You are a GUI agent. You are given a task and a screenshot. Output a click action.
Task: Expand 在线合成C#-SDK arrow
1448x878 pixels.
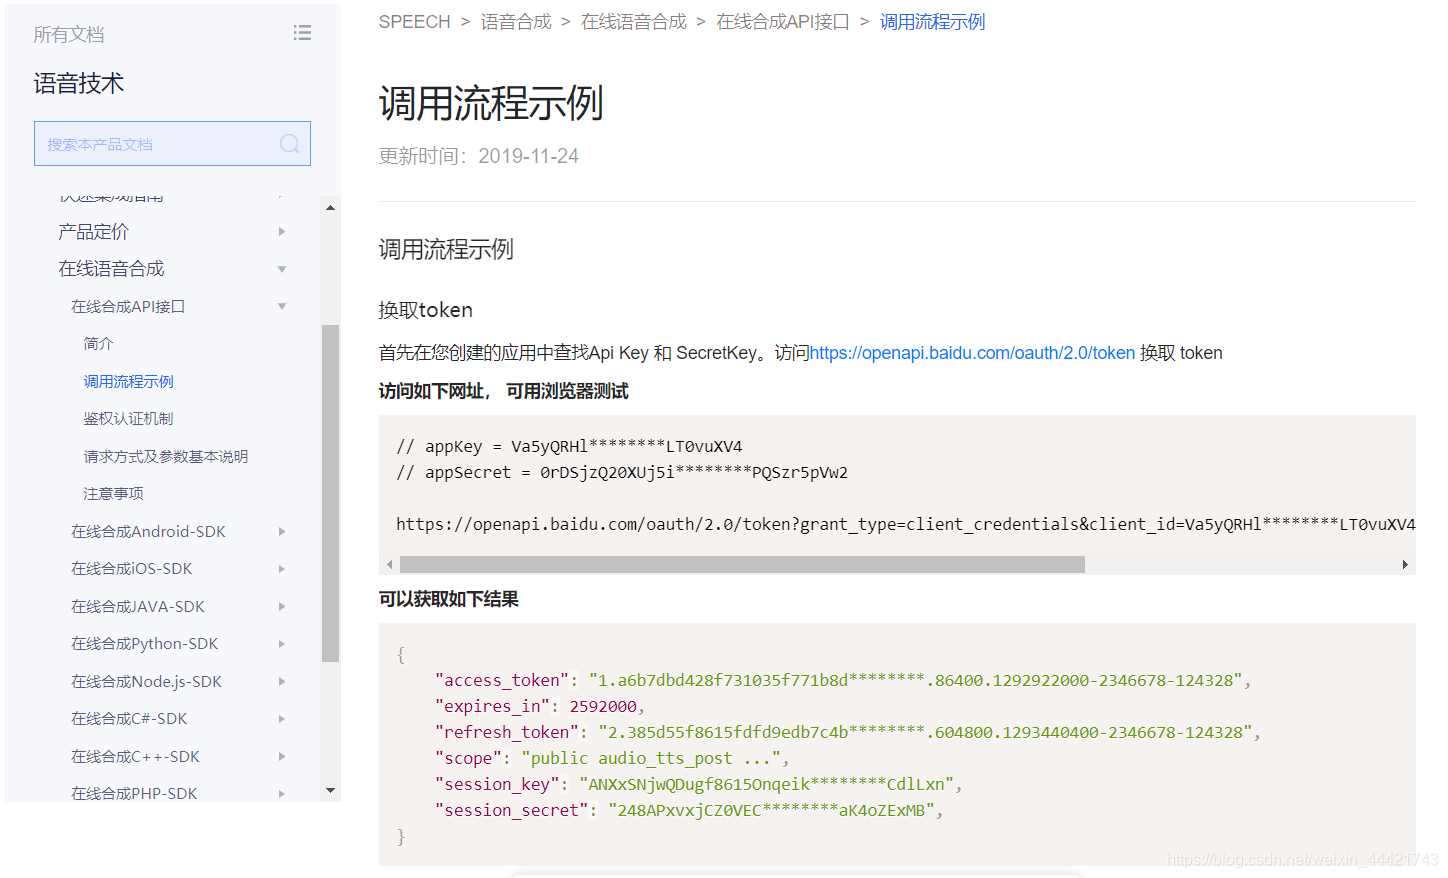pos(282,719)
